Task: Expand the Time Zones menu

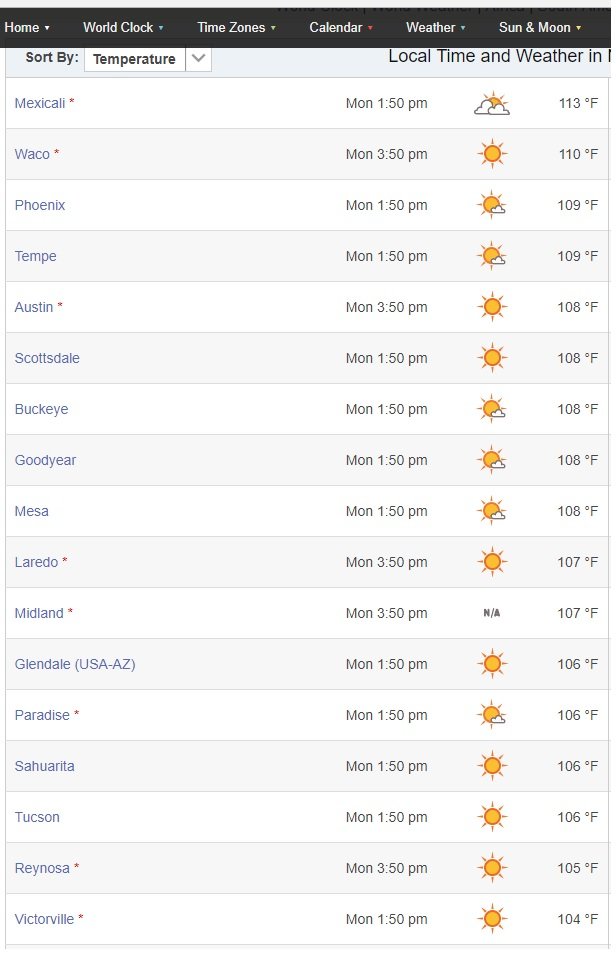Action: (x=238, y=28)
